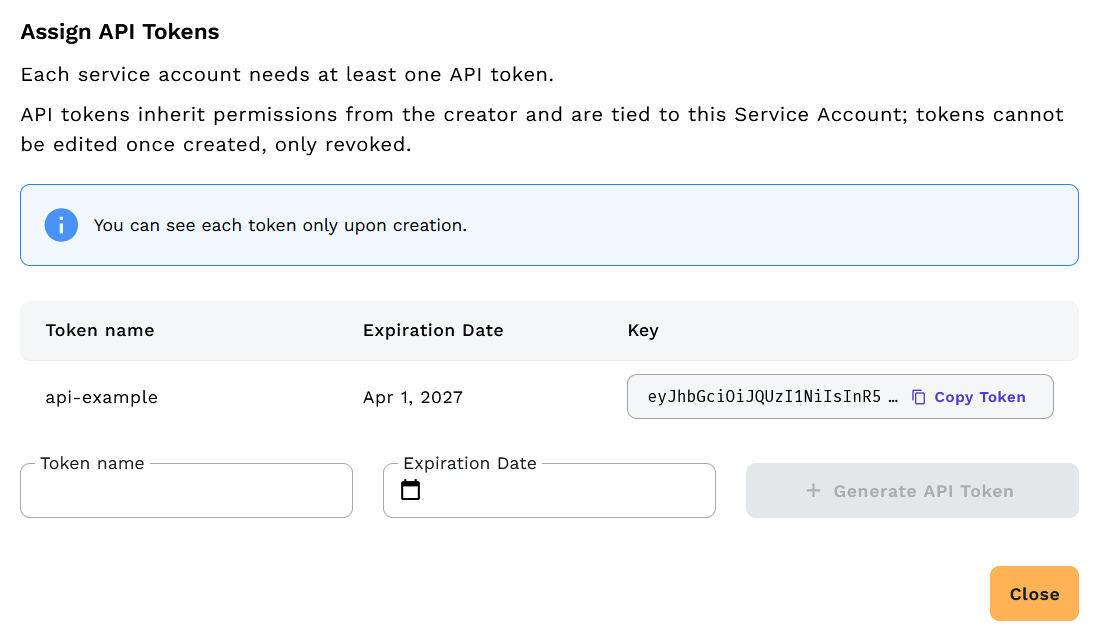This screenshot has width=1107, height=637.
Task: Click the Close button
Action: tap(1034, 593)
